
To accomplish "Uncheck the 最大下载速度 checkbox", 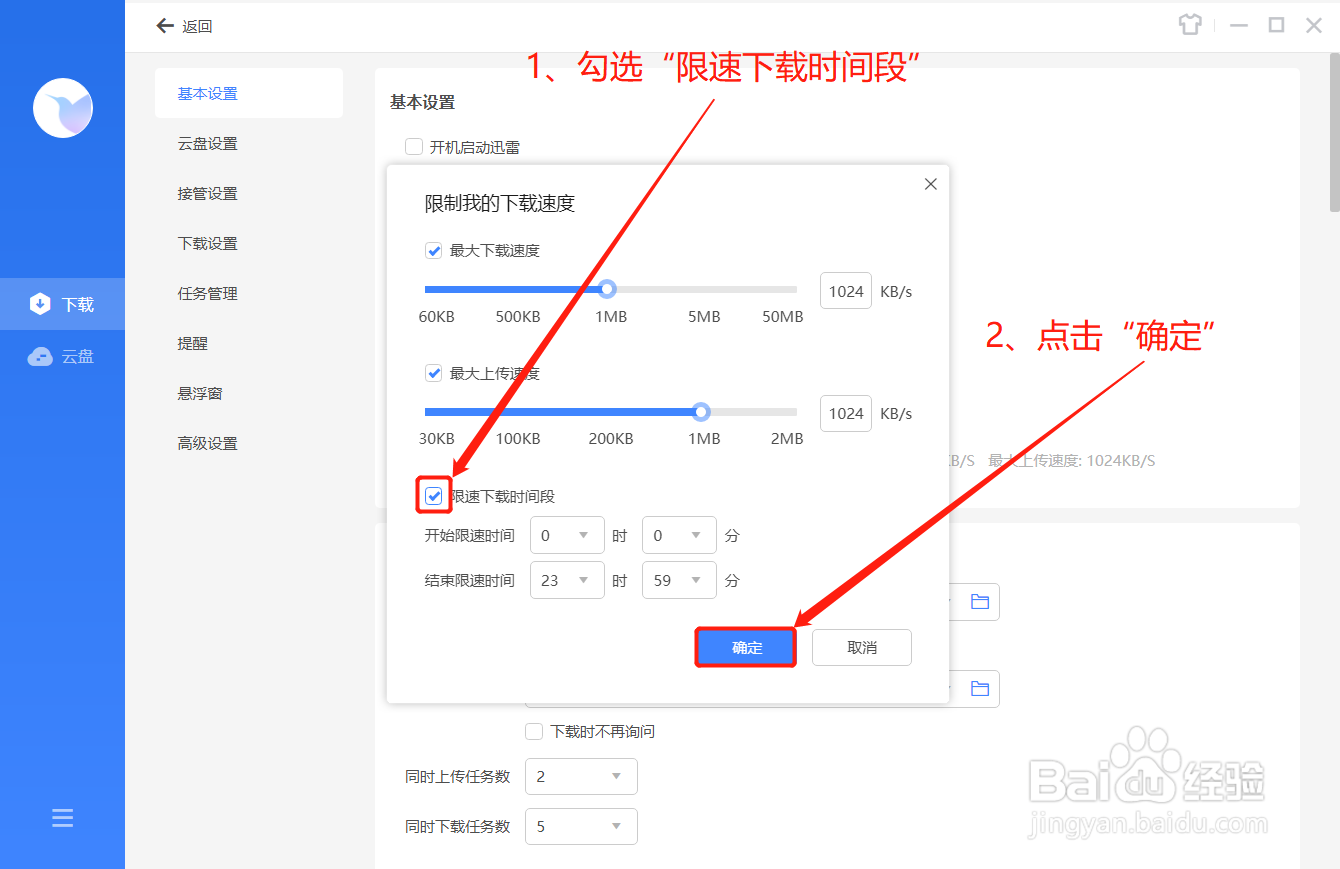I will [x=433, y=250].
